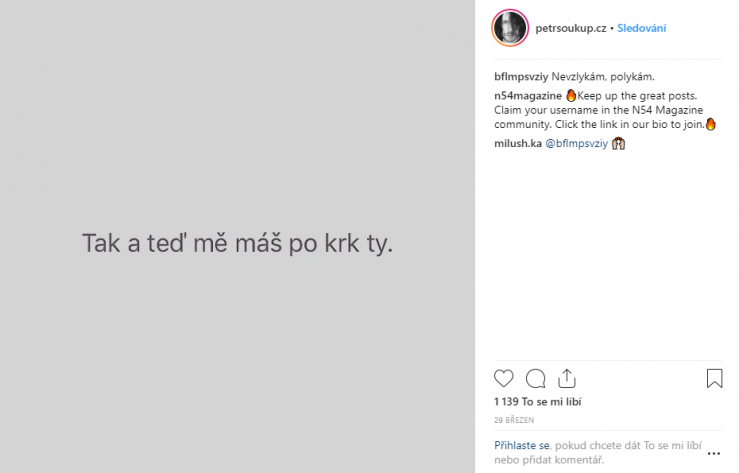The width and height of the screenshot is (739, 473).
Task: Open milush.ka commenter profile
Action: (x=517, y=144)
